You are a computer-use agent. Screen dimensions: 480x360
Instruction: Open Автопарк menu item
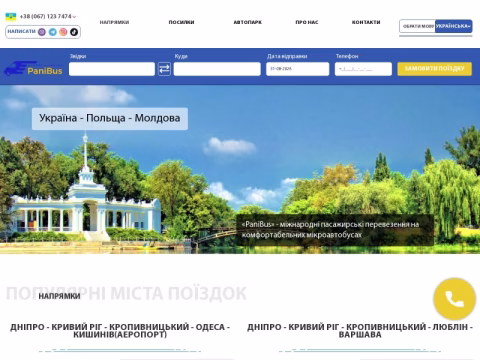tap(248, 22)
